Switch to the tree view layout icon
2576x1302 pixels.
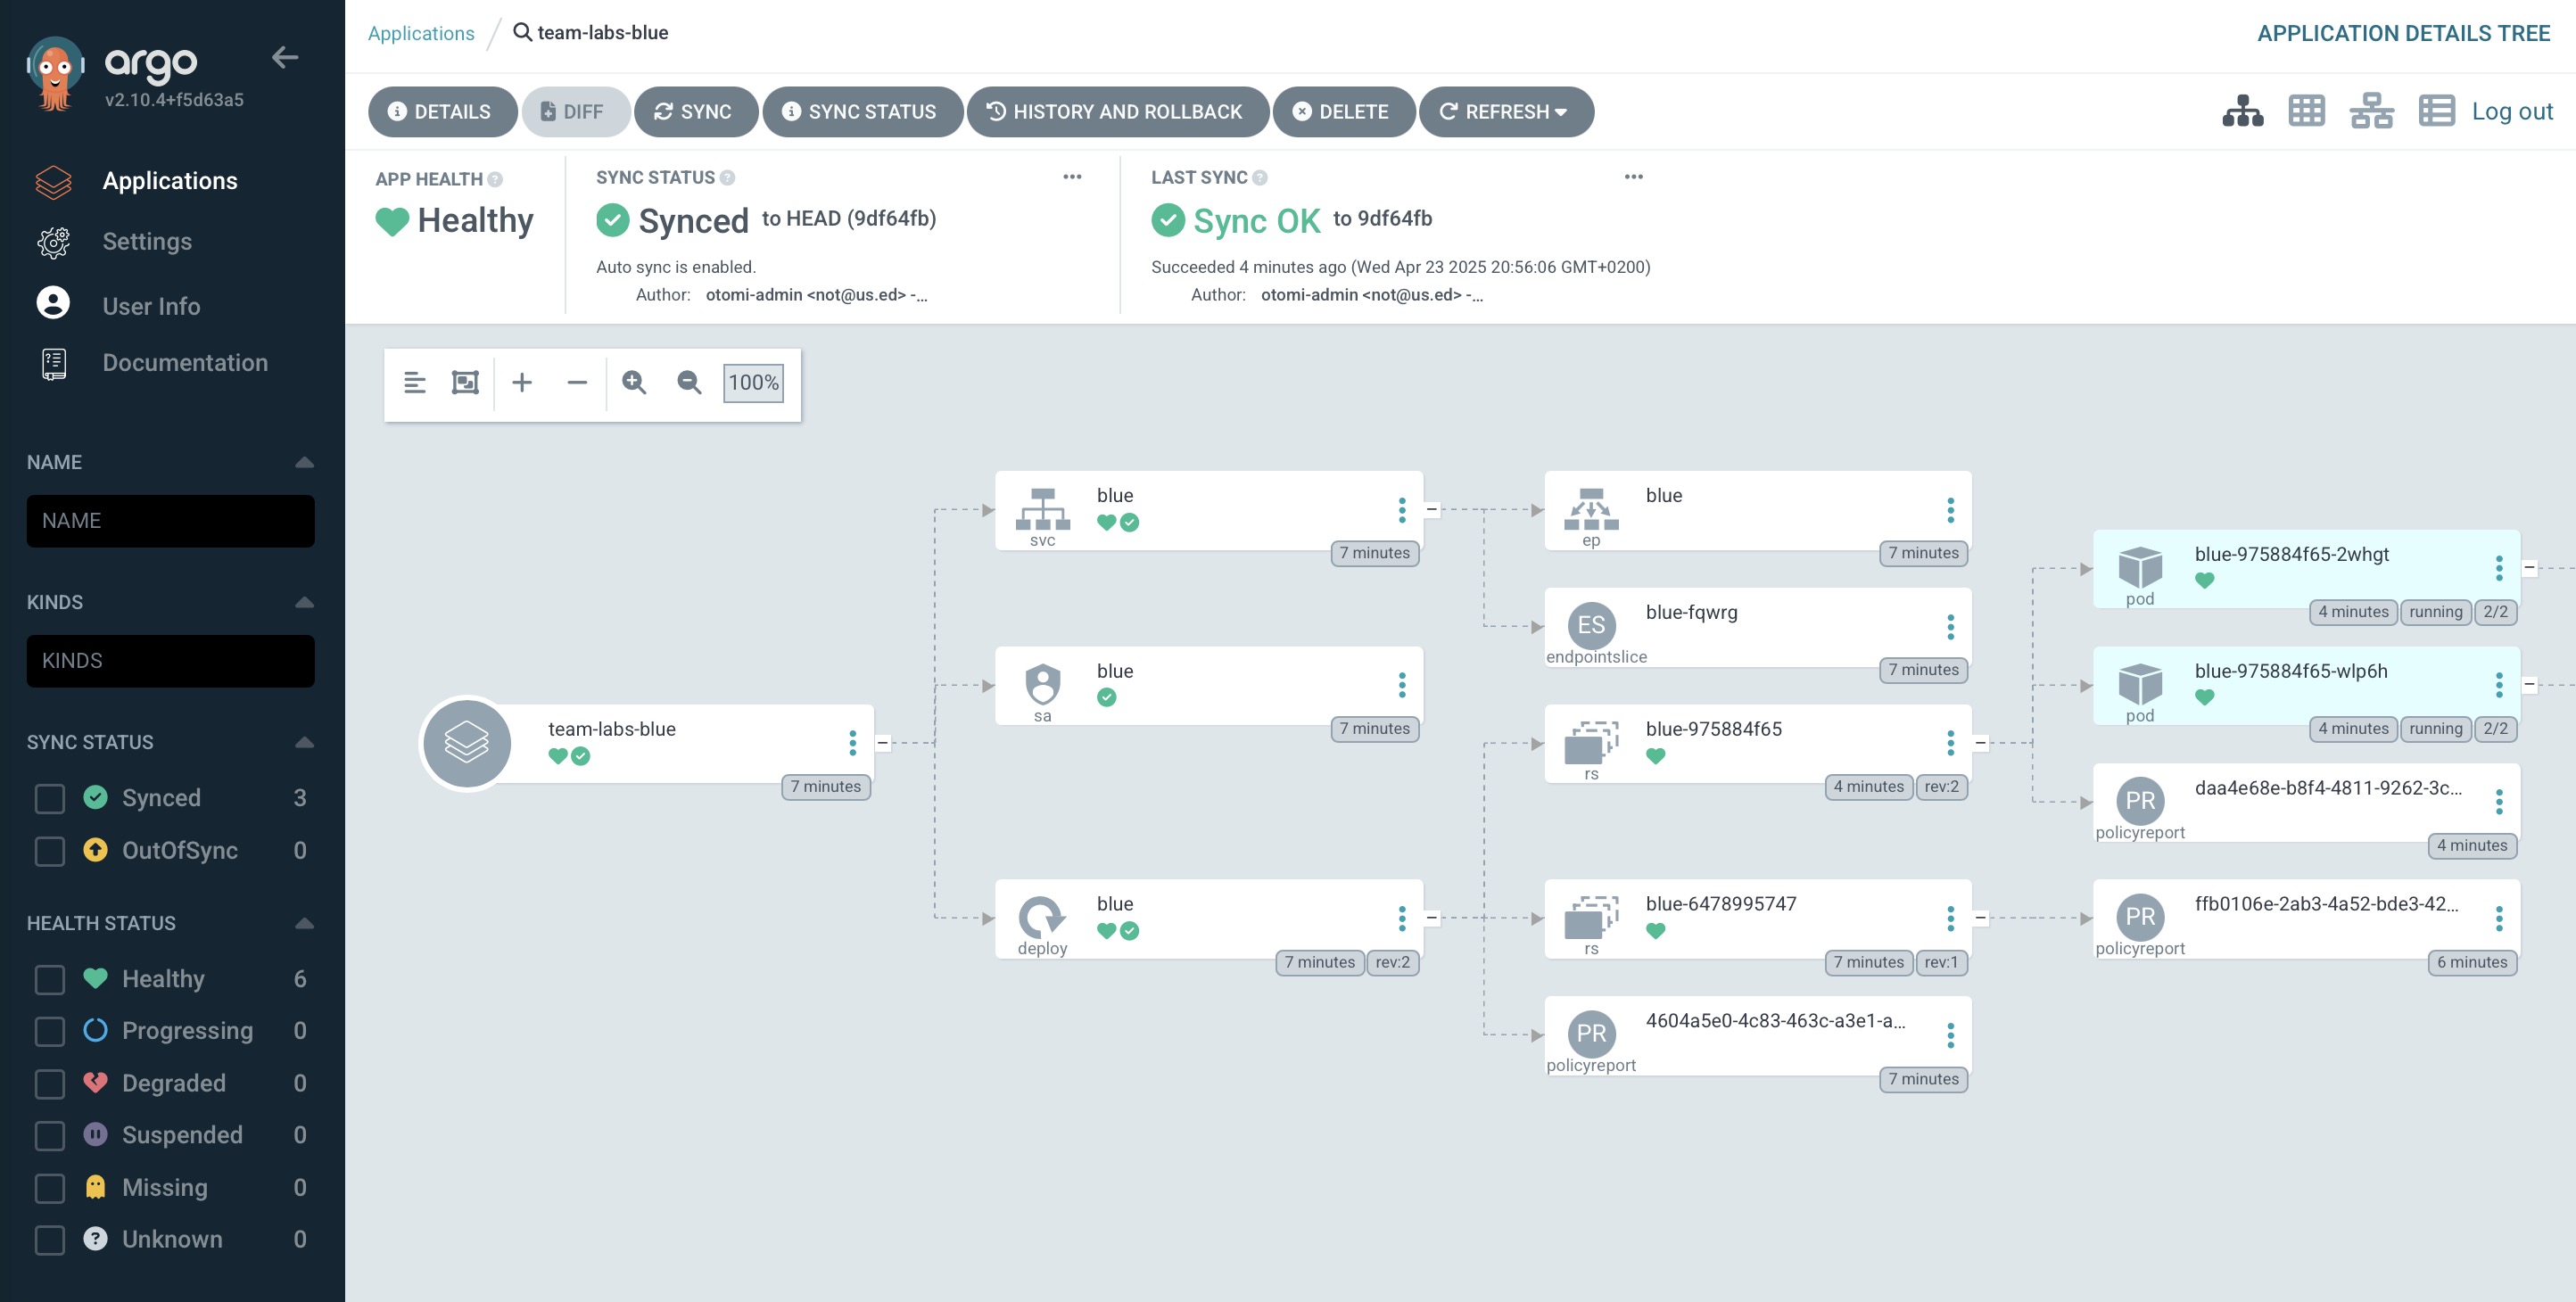2242,111
